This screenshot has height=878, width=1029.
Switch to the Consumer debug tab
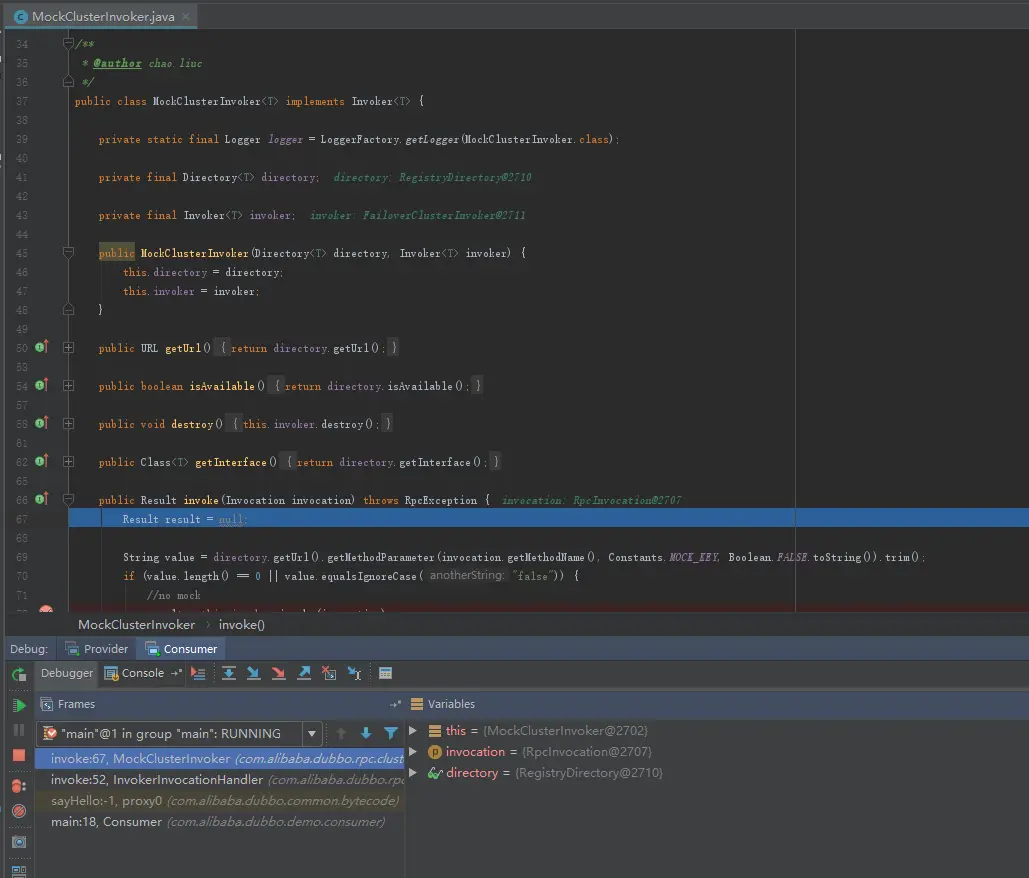point(181,649)
